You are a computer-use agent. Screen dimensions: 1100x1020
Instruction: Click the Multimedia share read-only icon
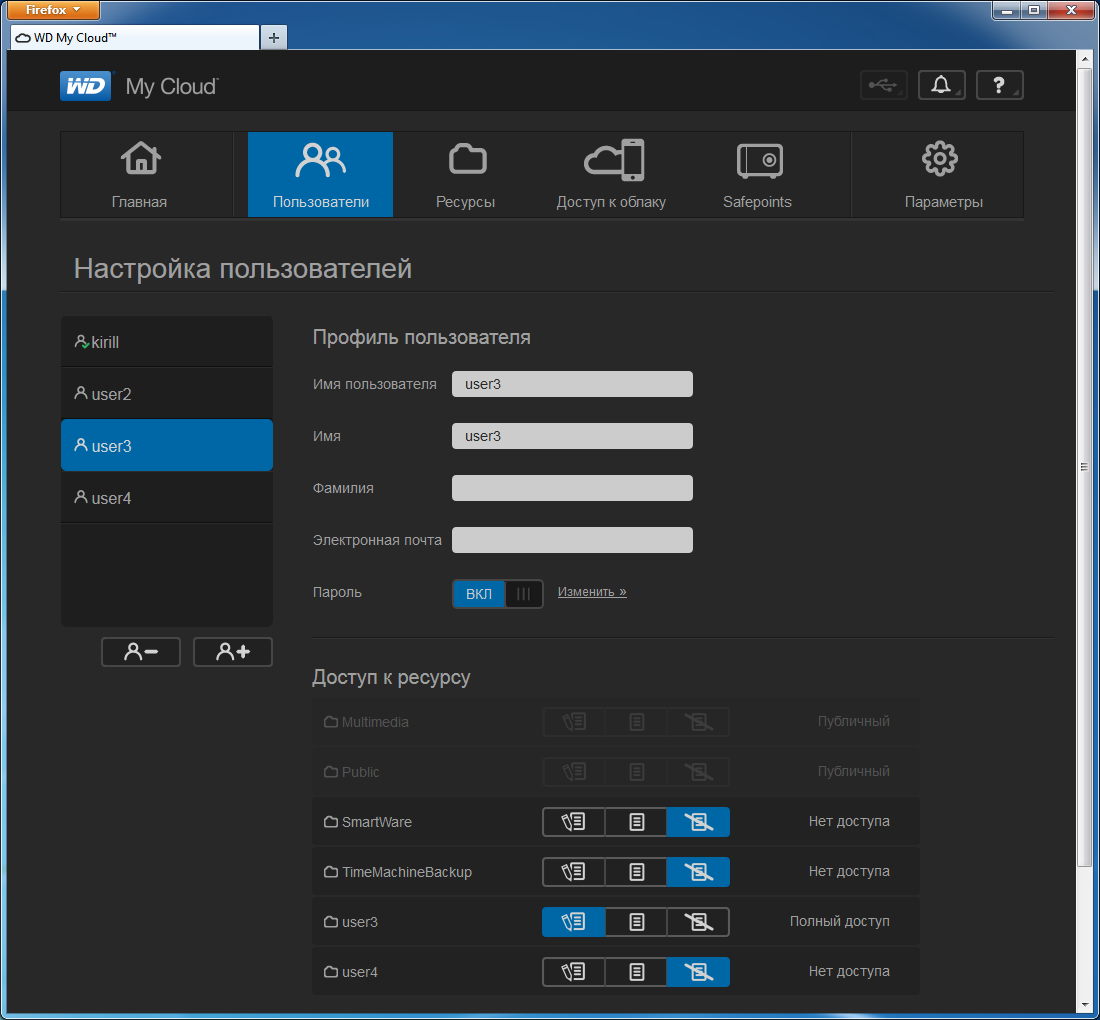(x=636, y=721)
